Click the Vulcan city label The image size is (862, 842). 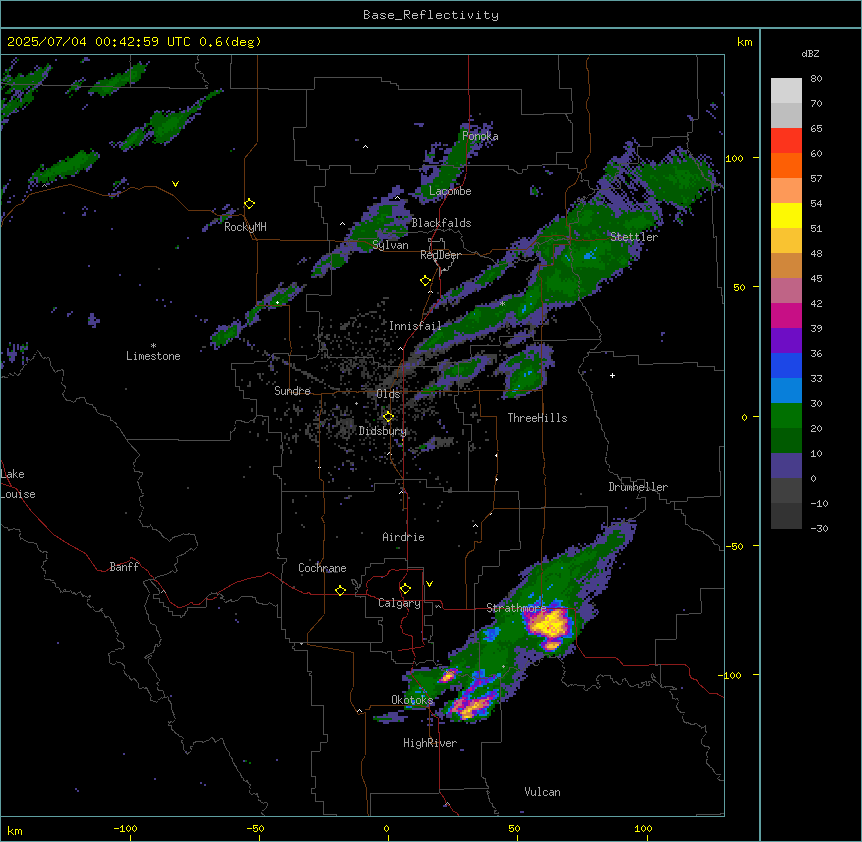pyautogui.click(x=543, y=792)
